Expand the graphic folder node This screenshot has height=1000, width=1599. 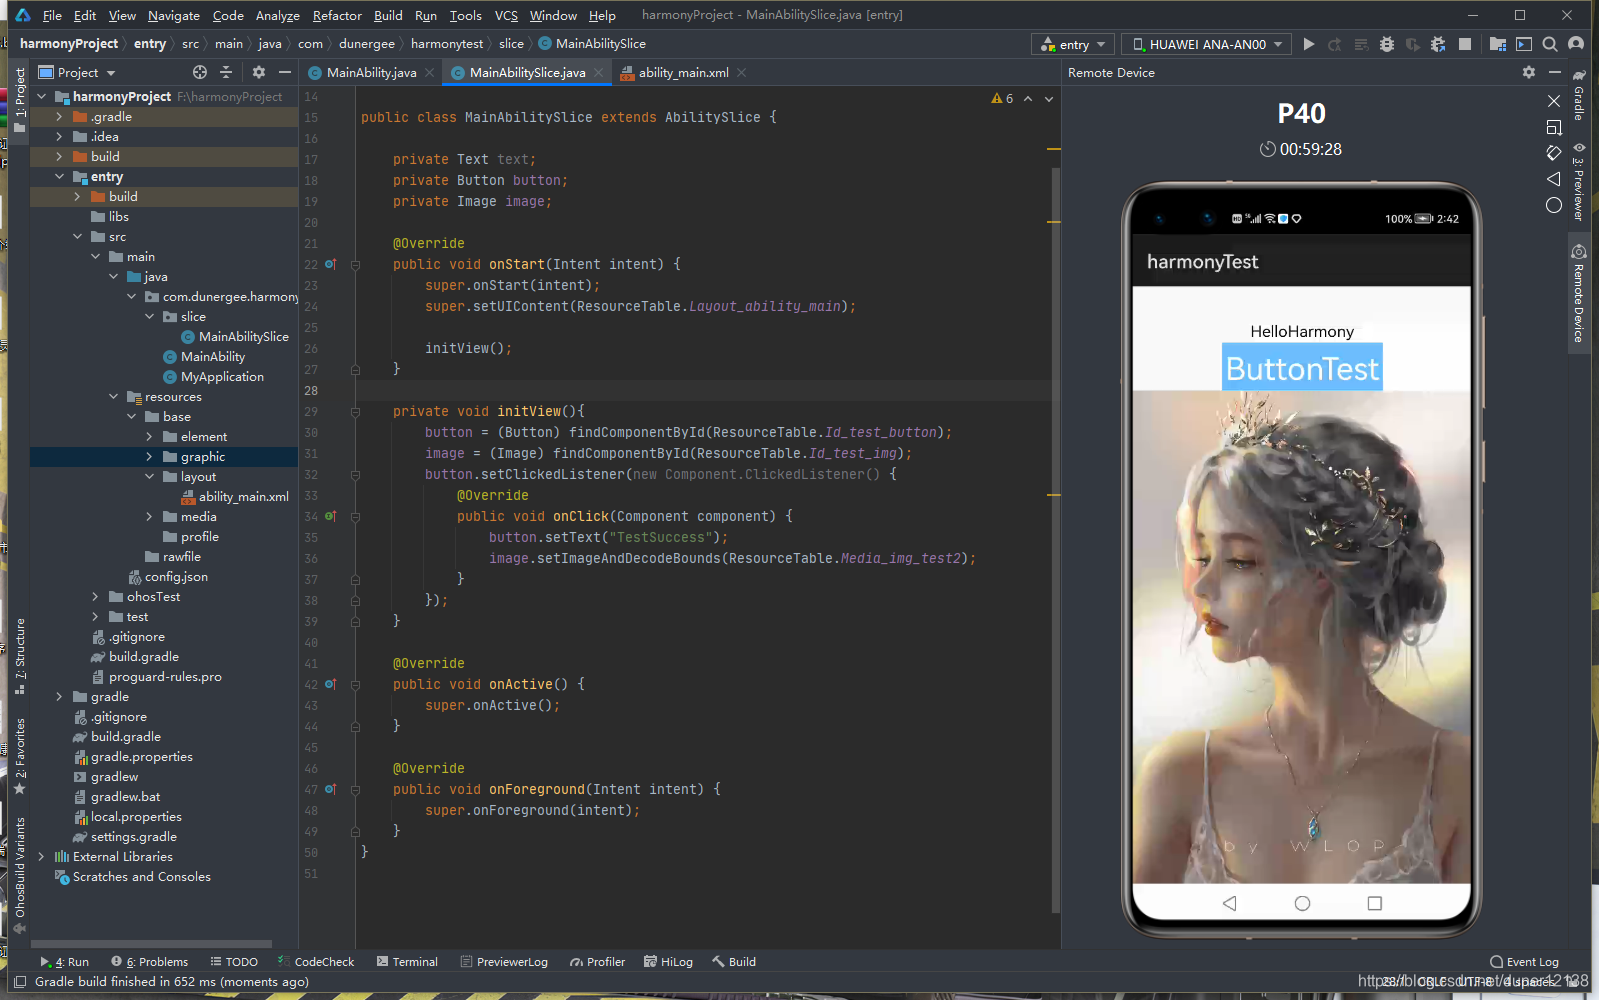(150, 457)
